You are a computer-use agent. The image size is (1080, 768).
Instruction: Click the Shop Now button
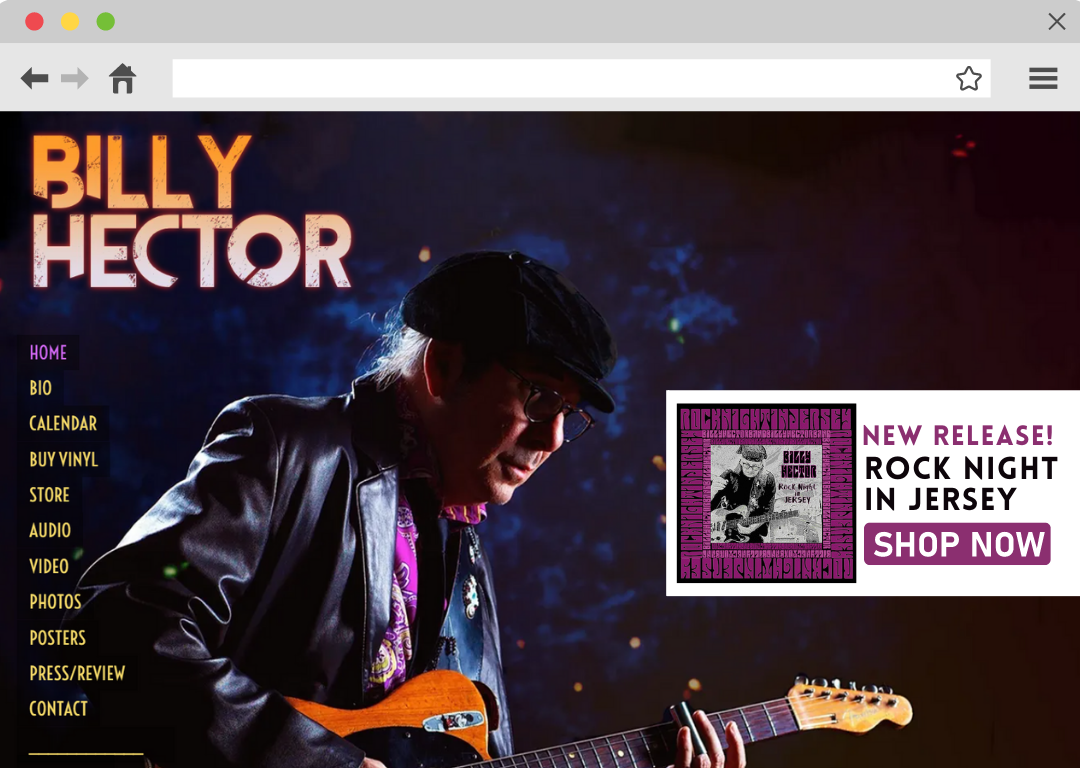pyautogui.click(x=957, y=544)
